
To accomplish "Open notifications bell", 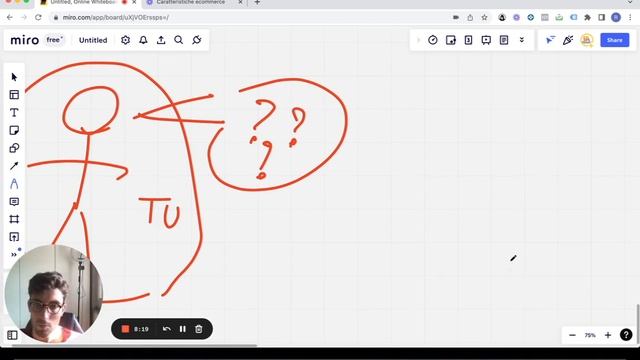I will tap(143, 40).
